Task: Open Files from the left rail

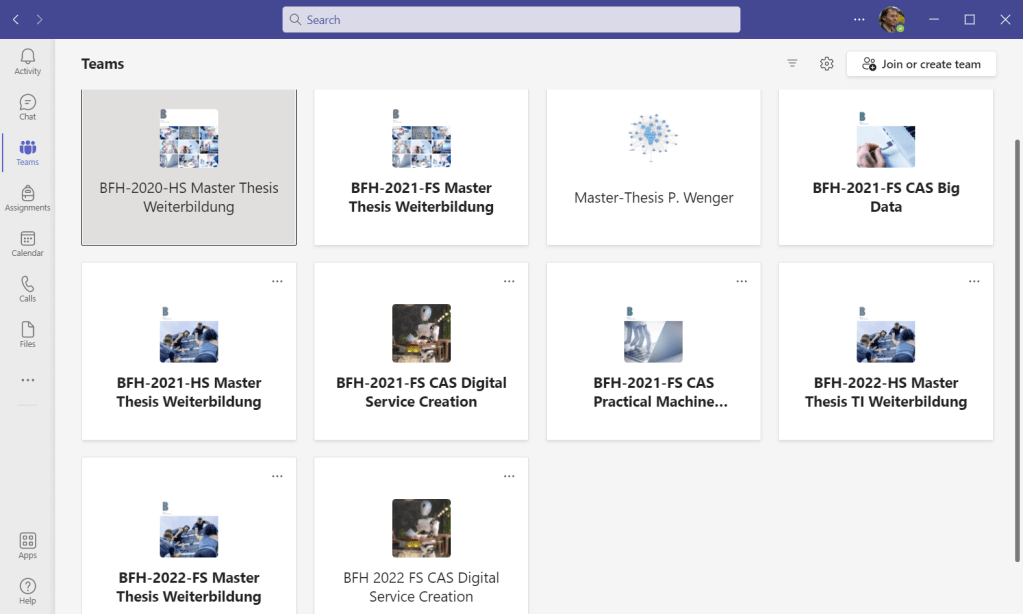Action: (27, 334)
